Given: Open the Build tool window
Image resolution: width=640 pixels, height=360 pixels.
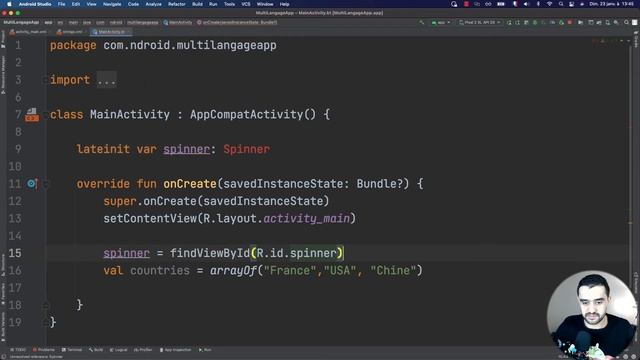Looking at the screenshot, I should (x=96, y=350).
